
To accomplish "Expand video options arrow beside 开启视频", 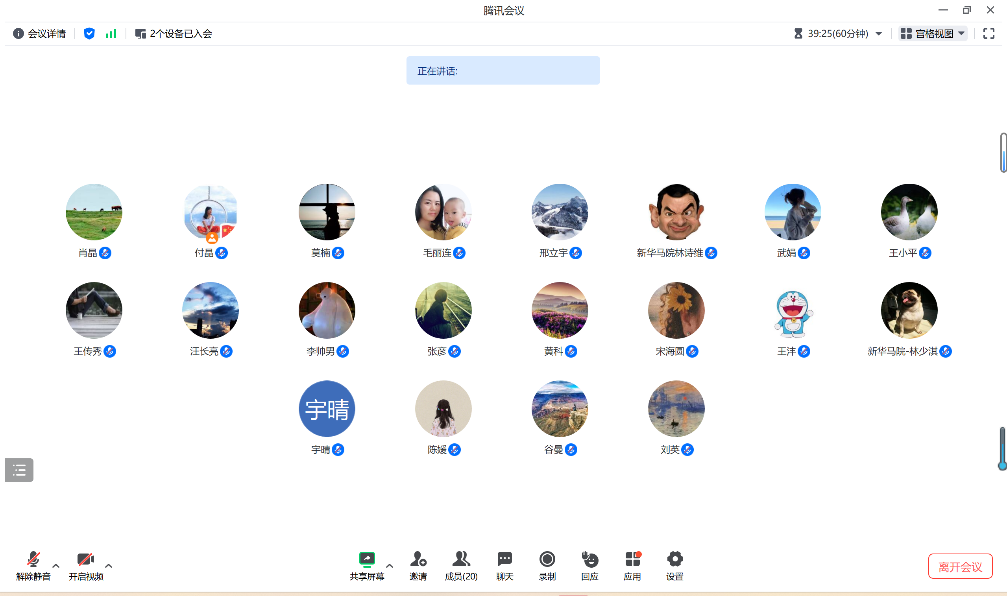I will click(x=108, y=565).
